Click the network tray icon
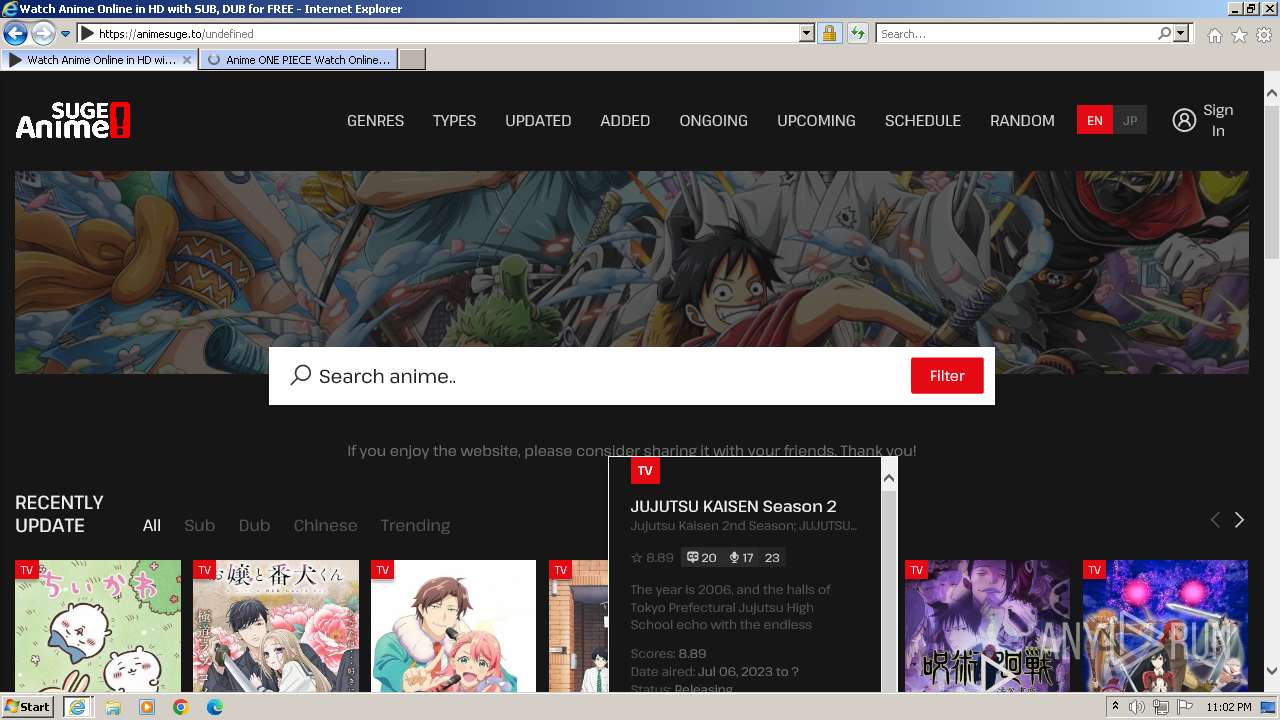 point(1161,707)
